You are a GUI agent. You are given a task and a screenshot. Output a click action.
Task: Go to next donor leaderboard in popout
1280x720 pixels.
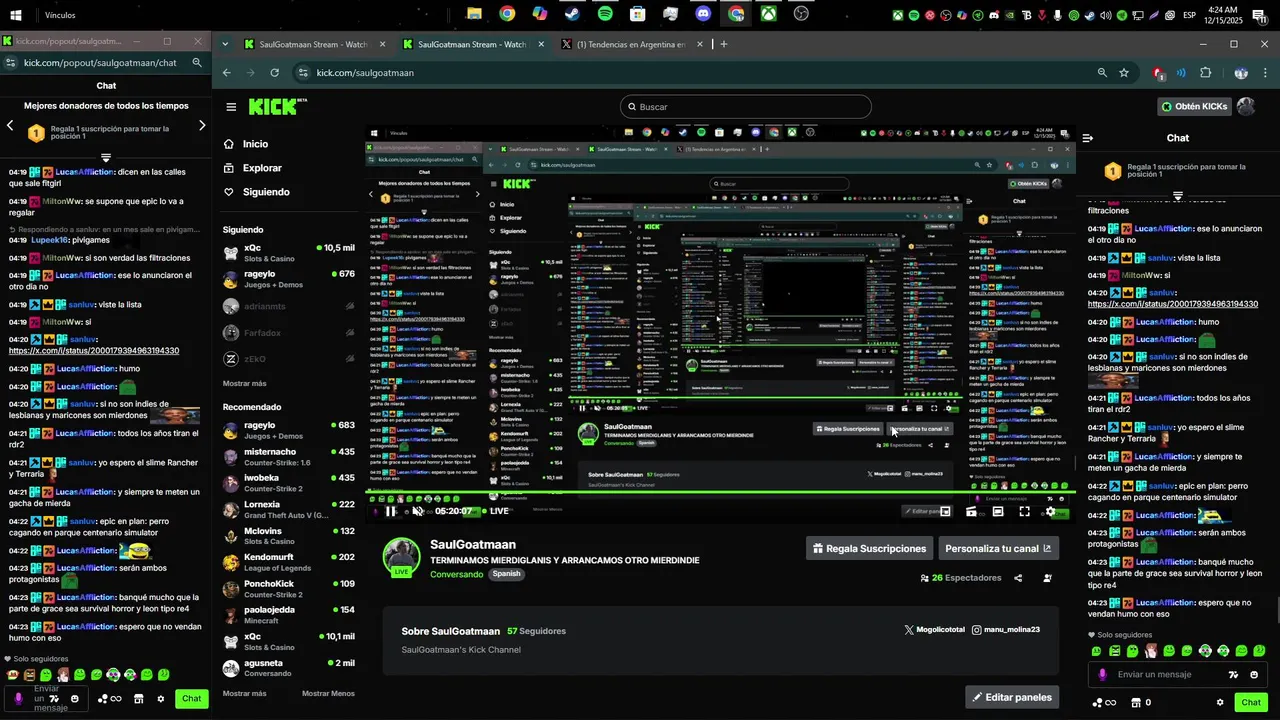point(202,126)
